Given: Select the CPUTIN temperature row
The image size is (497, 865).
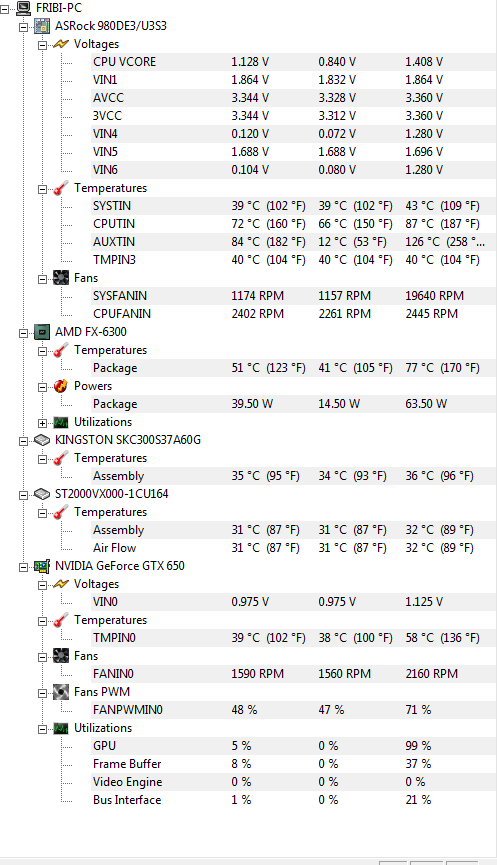Looking at the screenshot, I should [x=293, y=224].
